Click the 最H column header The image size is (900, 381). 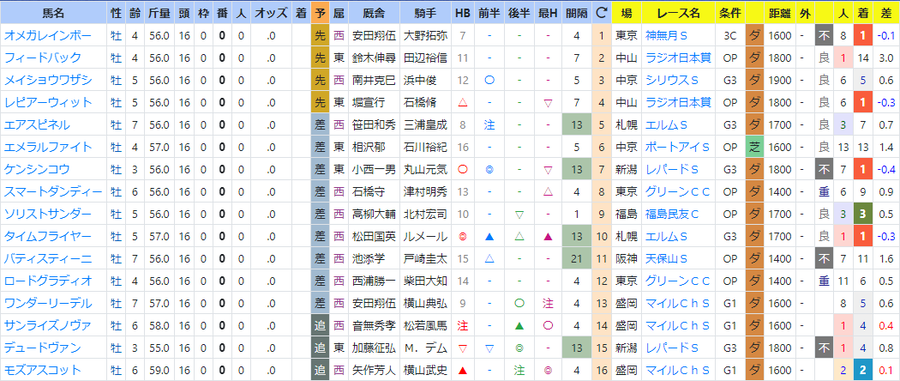(548, 12)
